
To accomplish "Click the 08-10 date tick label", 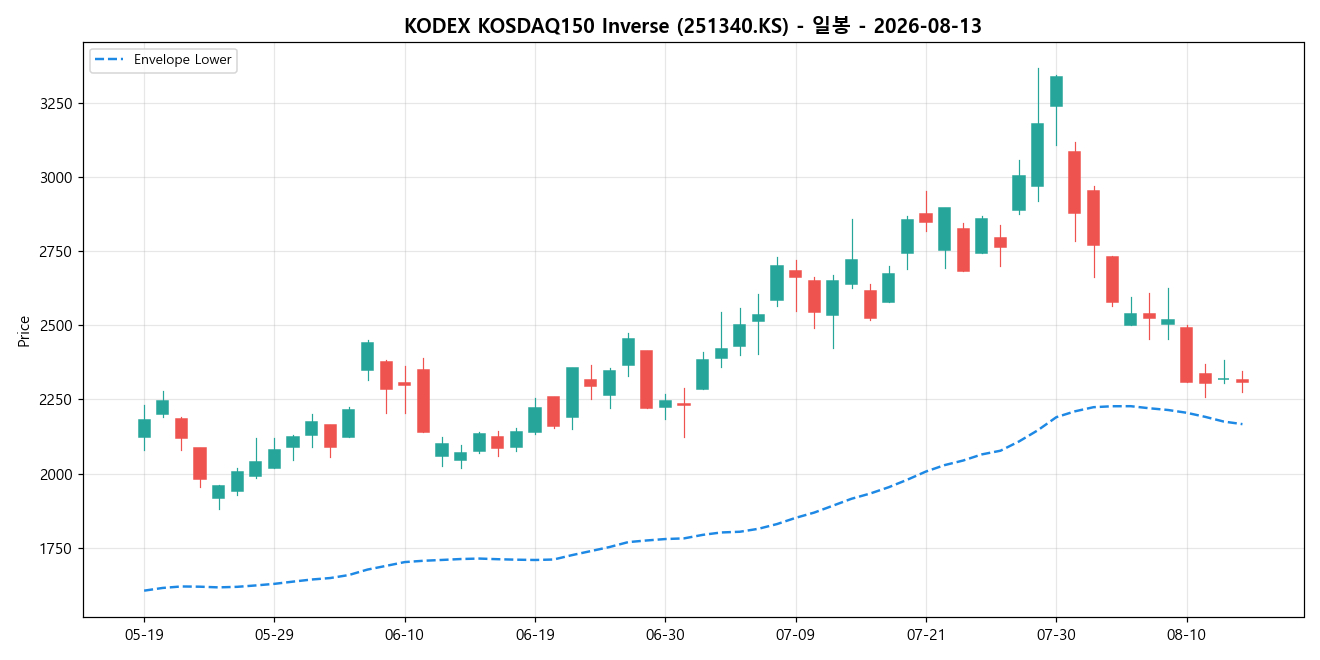I will click(x=1186, y=636).
